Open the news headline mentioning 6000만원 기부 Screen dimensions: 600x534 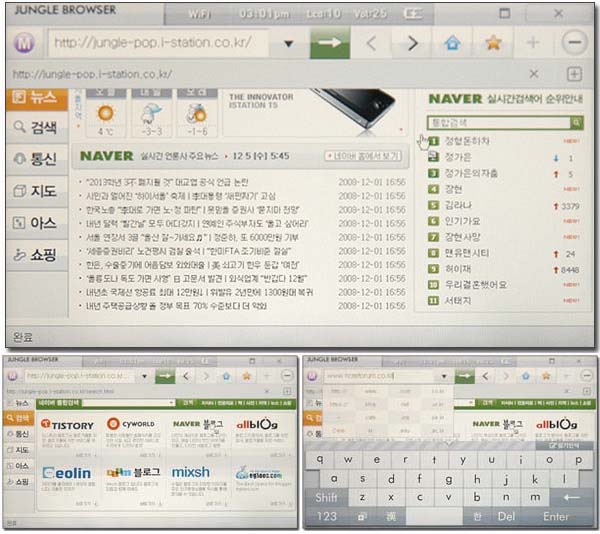(x=192, y=238)
